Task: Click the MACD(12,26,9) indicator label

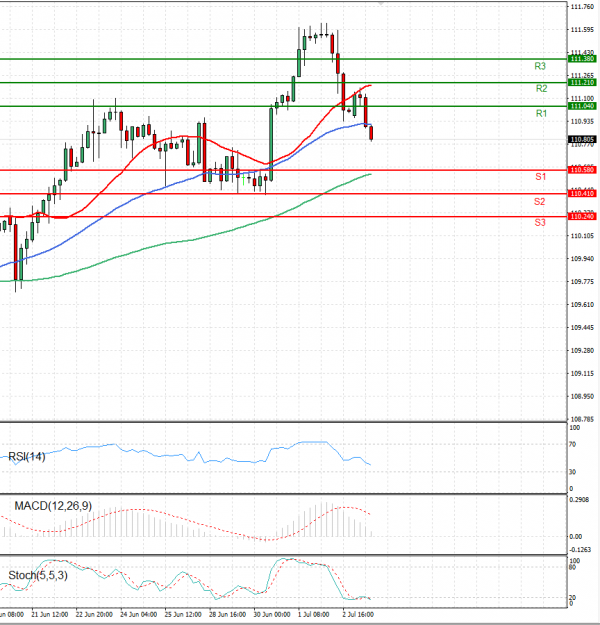Action: tap(53, 506)
